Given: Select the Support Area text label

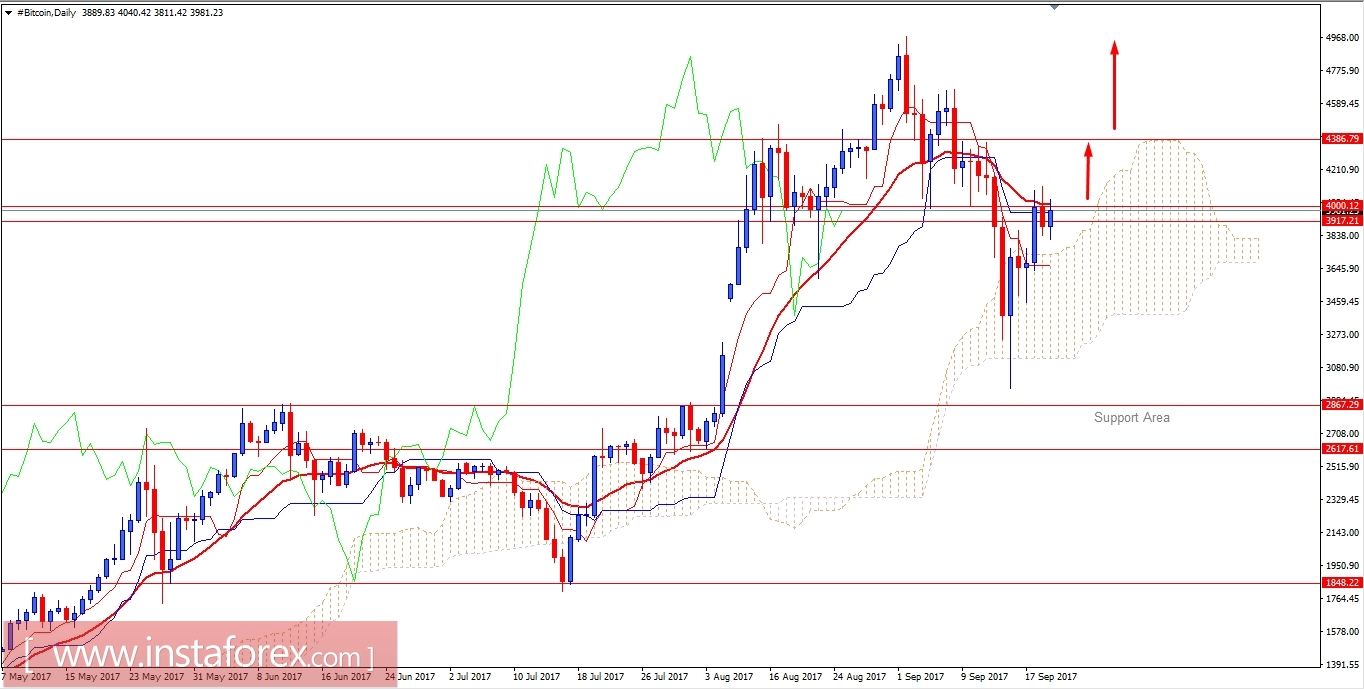Looking at the screenshot, I should [x=1131, y=417].
